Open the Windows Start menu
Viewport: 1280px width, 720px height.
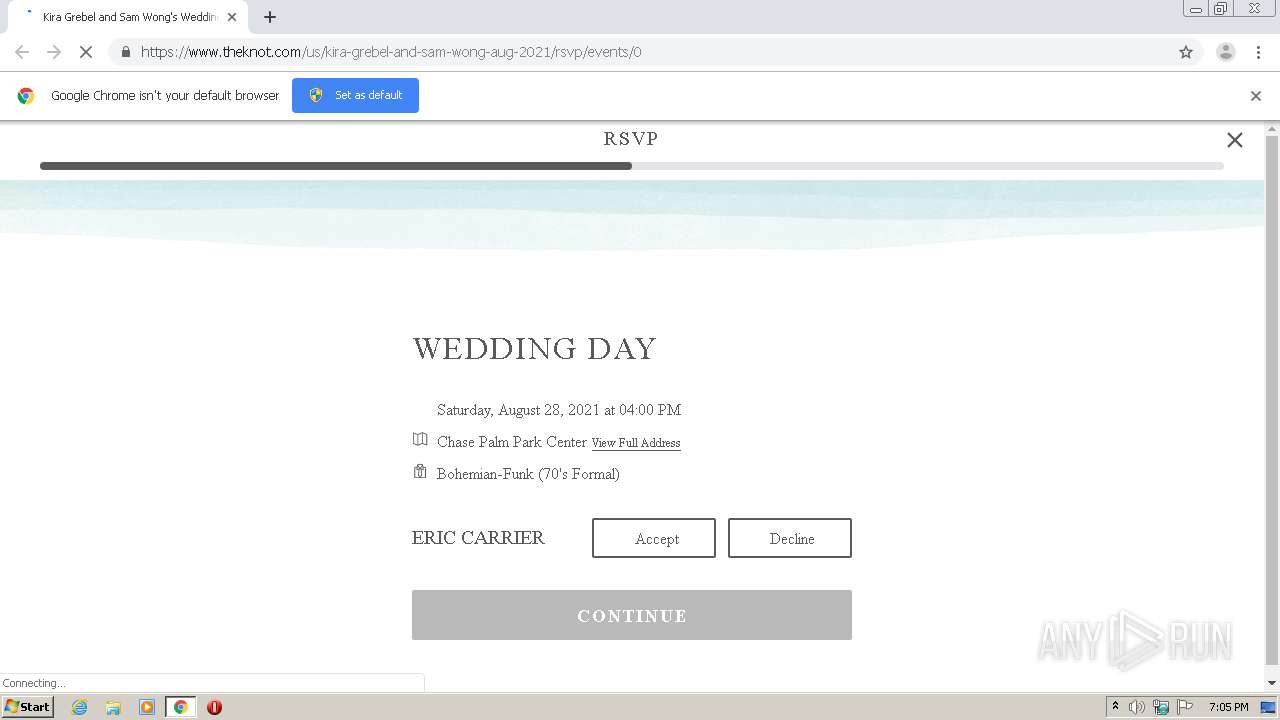28,707
